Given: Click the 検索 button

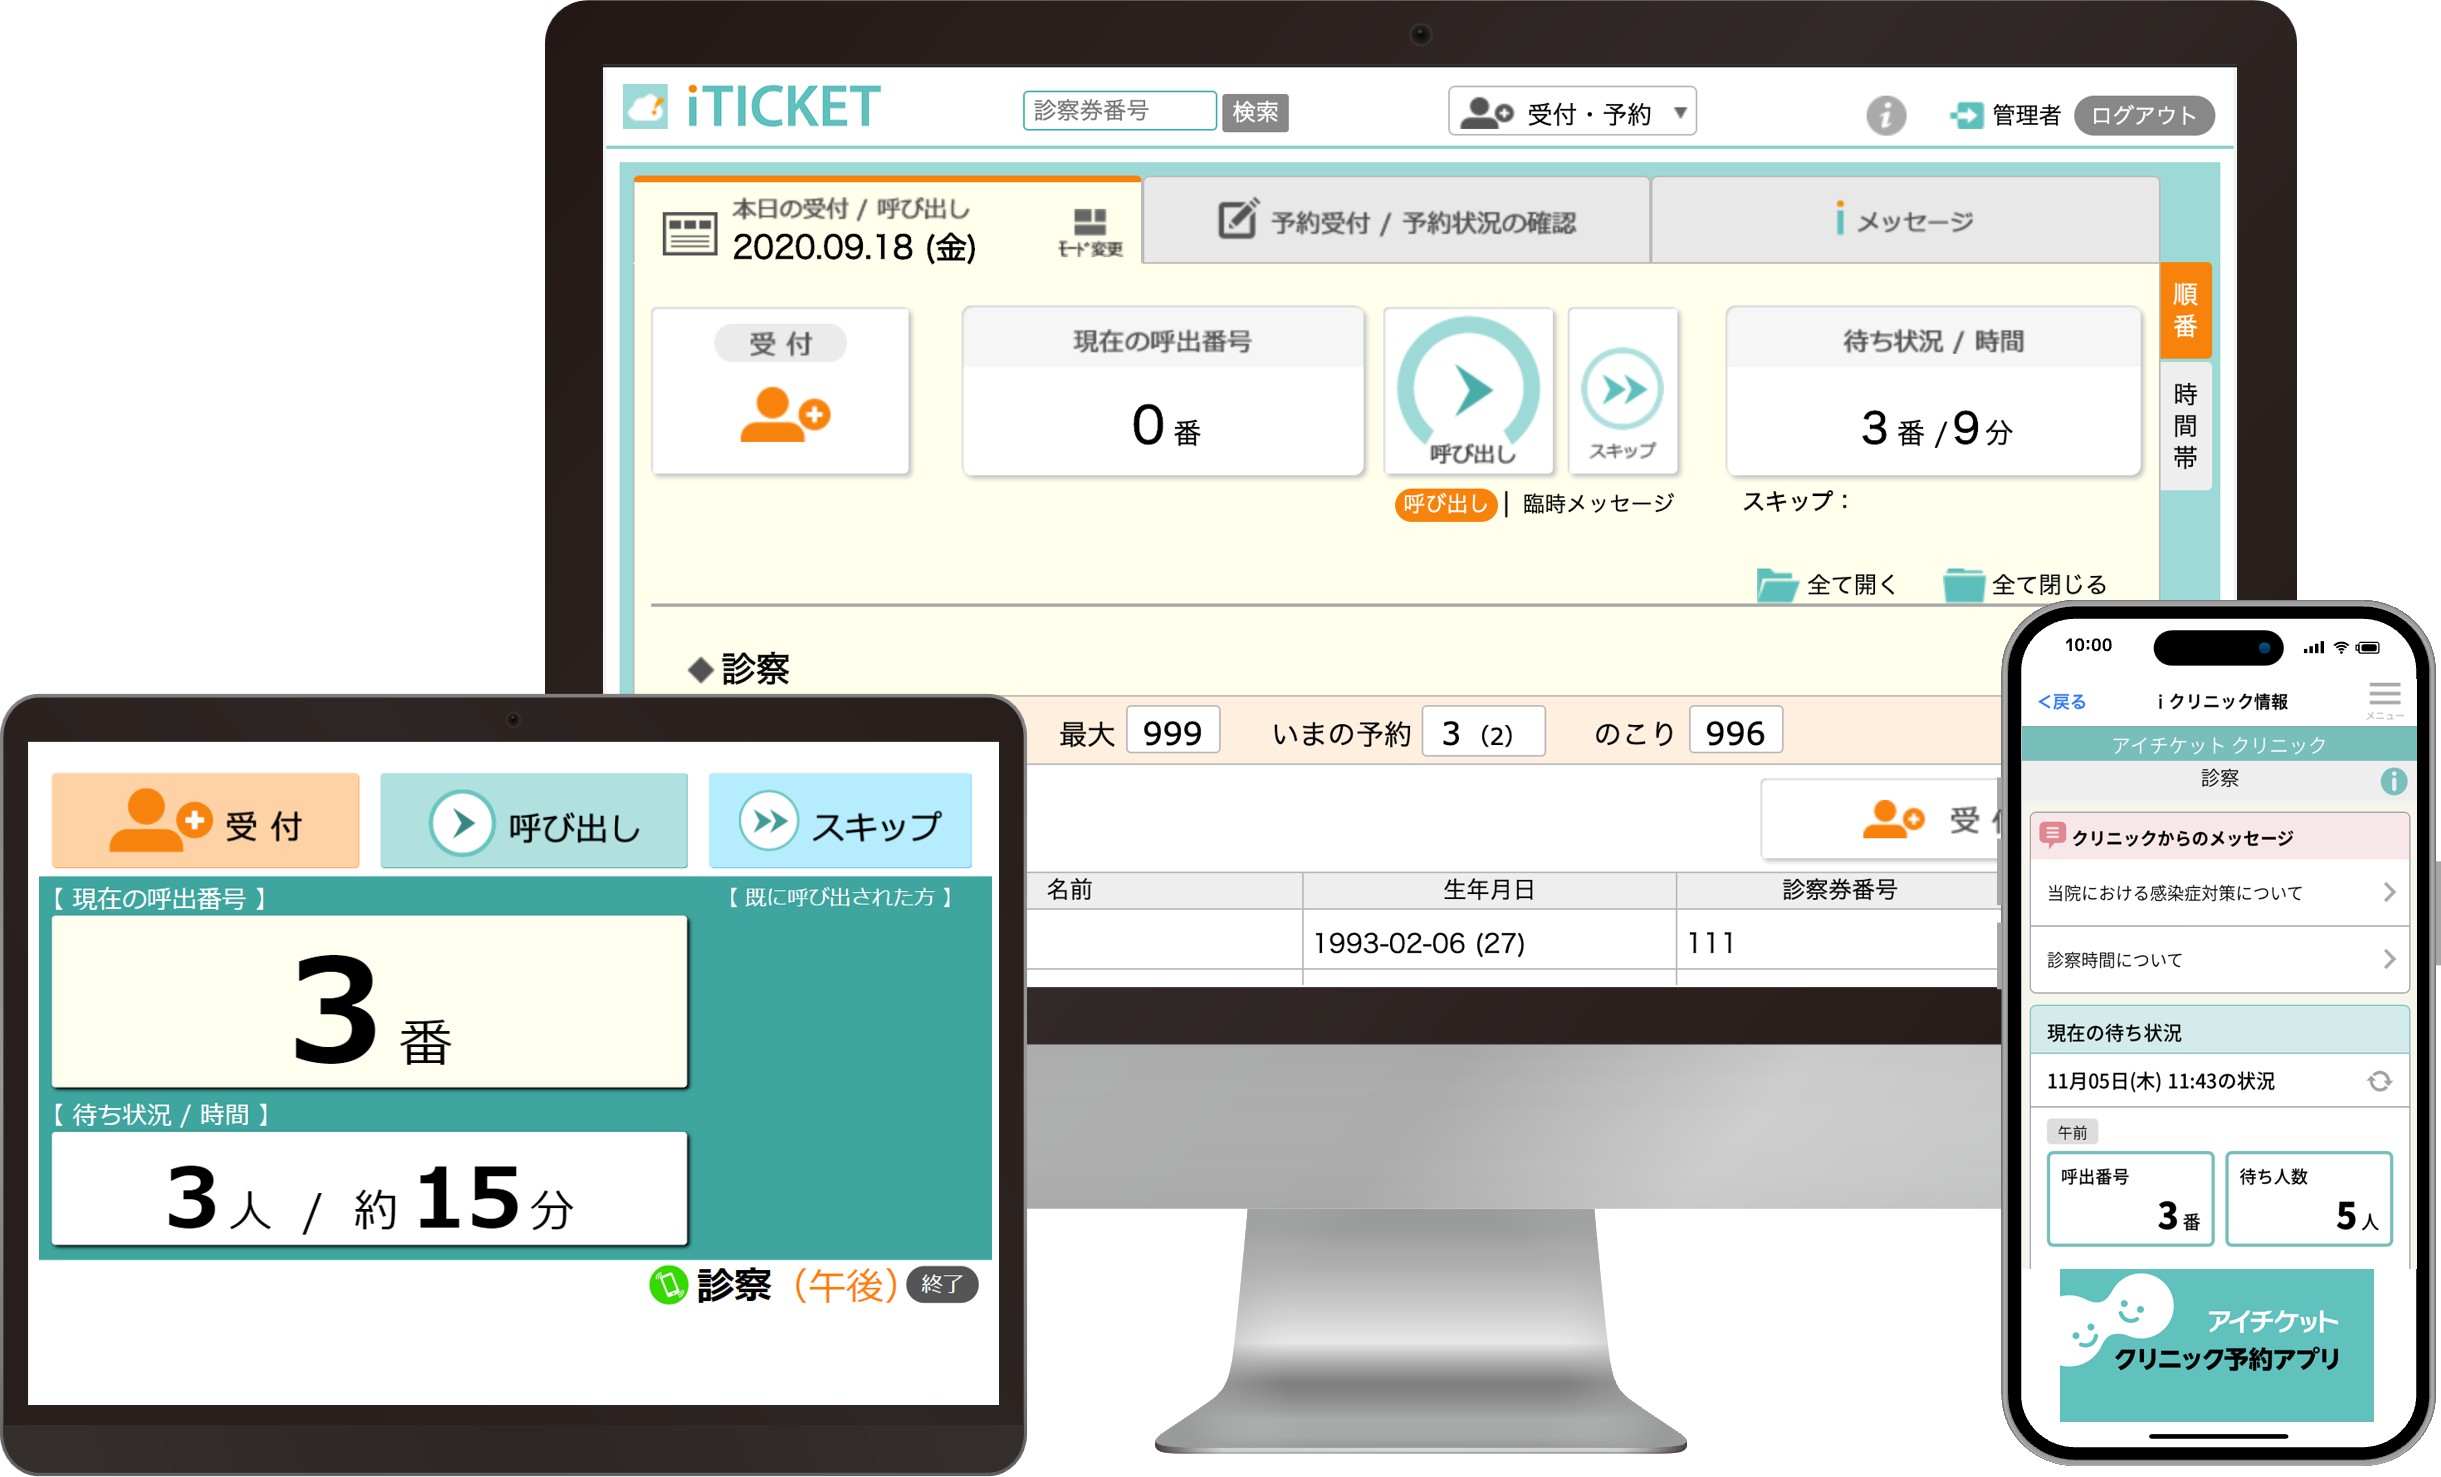Looking at the screenshot, I should pos(1254,112).
